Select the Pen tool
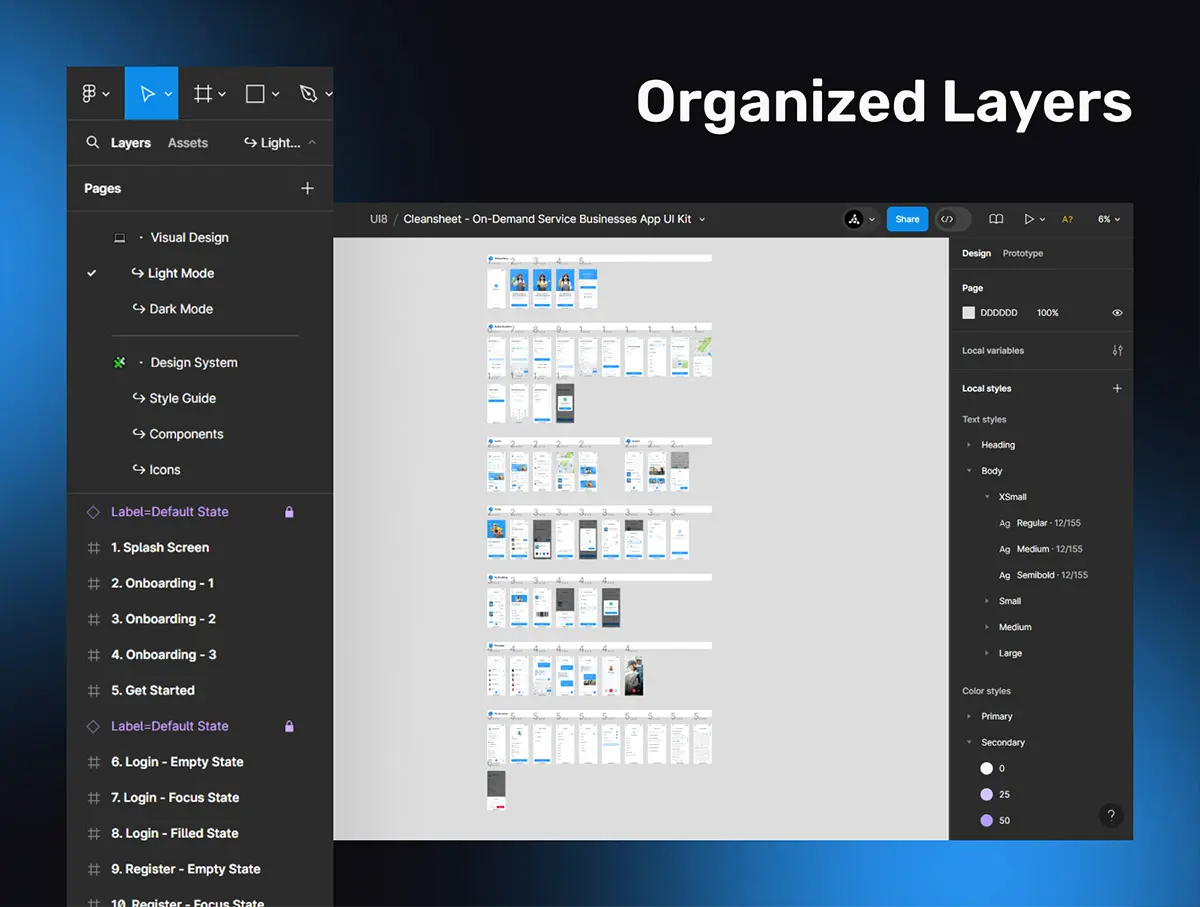Viewport: 1200px width, 907px height. [x=308, y=94]
